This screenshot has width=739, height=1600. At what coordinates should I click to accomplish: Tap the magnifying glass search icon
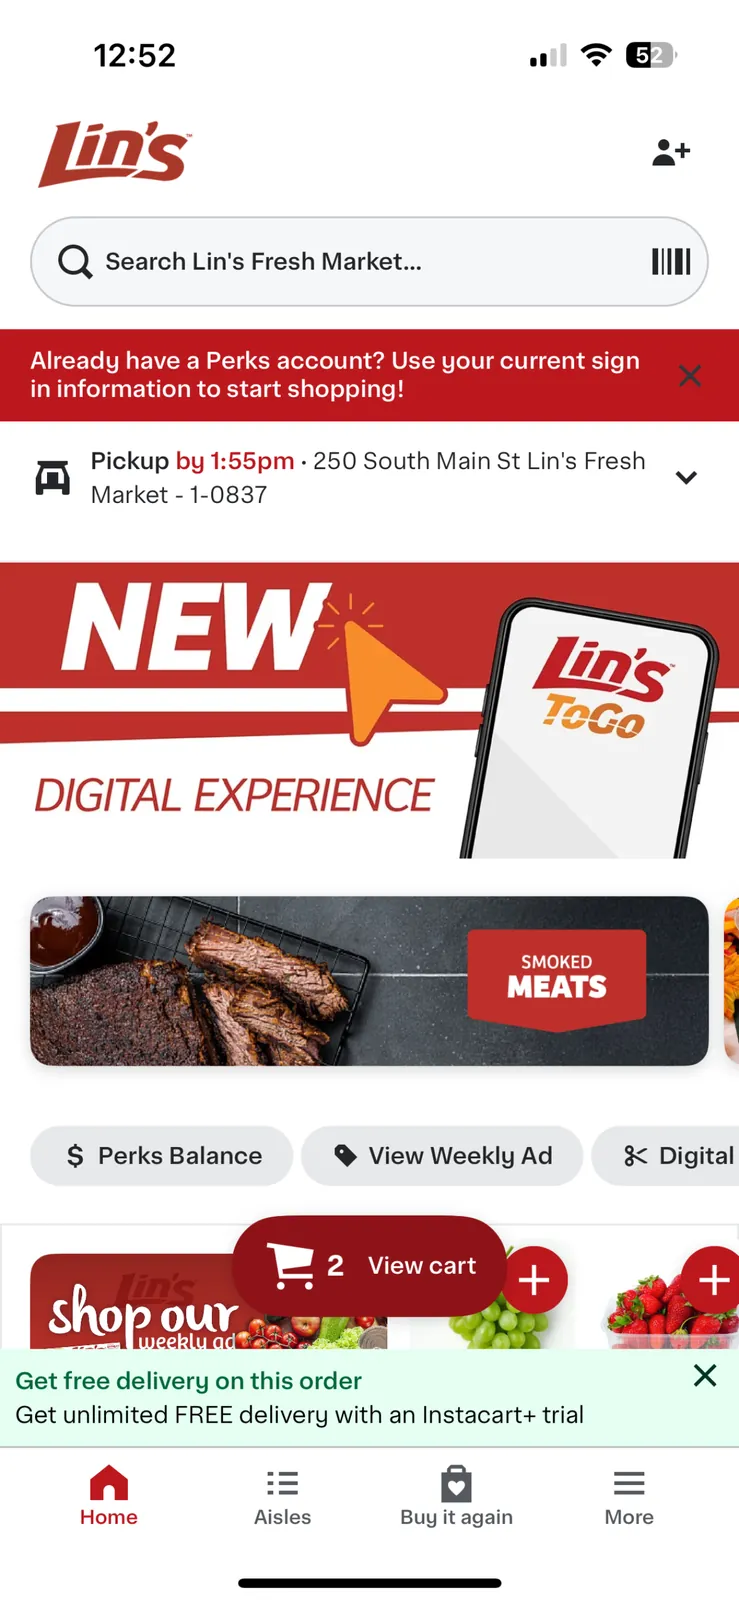tap(75, 262)
